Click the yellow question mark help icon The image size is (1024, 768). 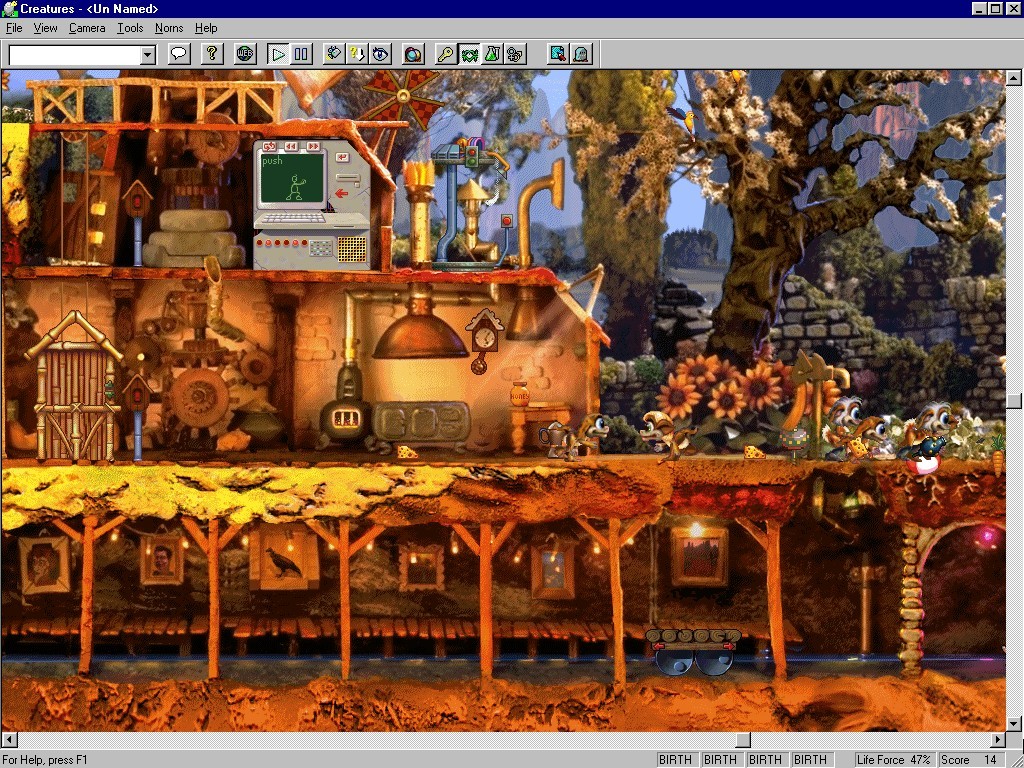212,54
